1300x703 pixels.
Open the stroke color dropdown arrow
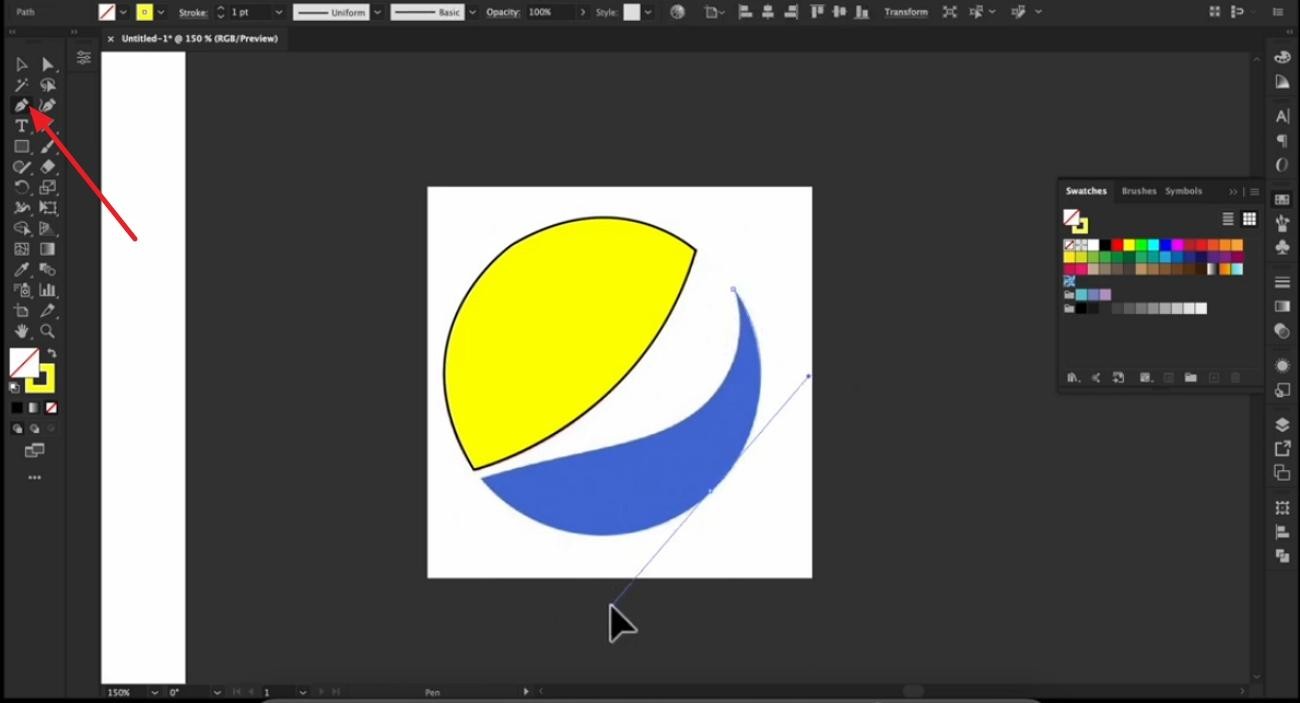coord(162,12)
